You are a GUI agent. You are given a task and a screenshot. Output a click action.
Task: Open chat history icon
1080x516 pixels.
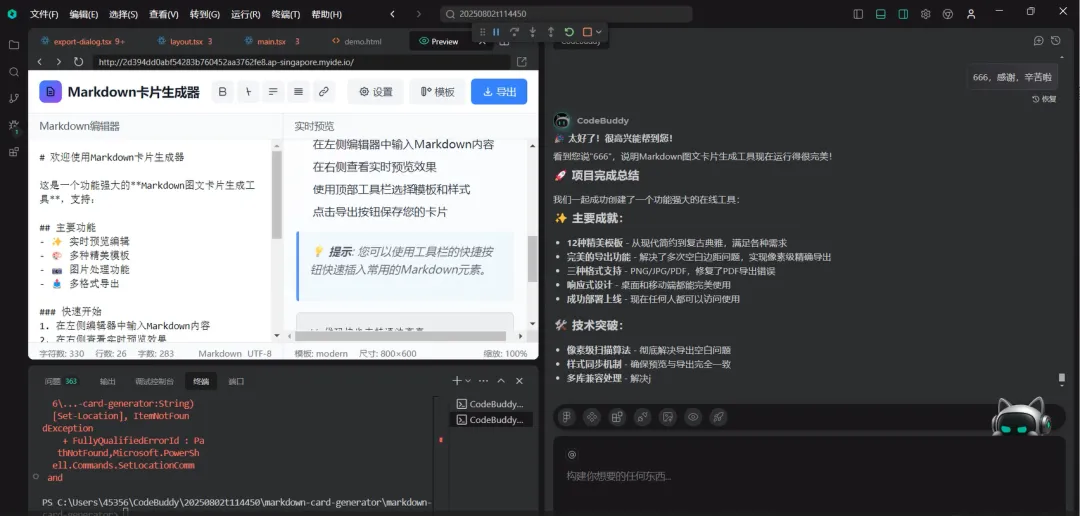tap(1056, 41)
